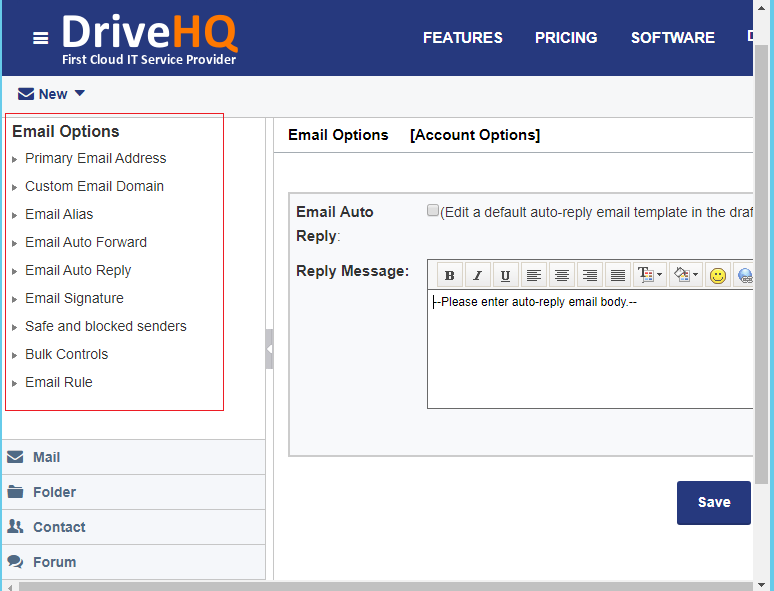Open the Mail section
Image resolution: width=774 pixels, height=591 pixels.
click(x=133, y=457)
